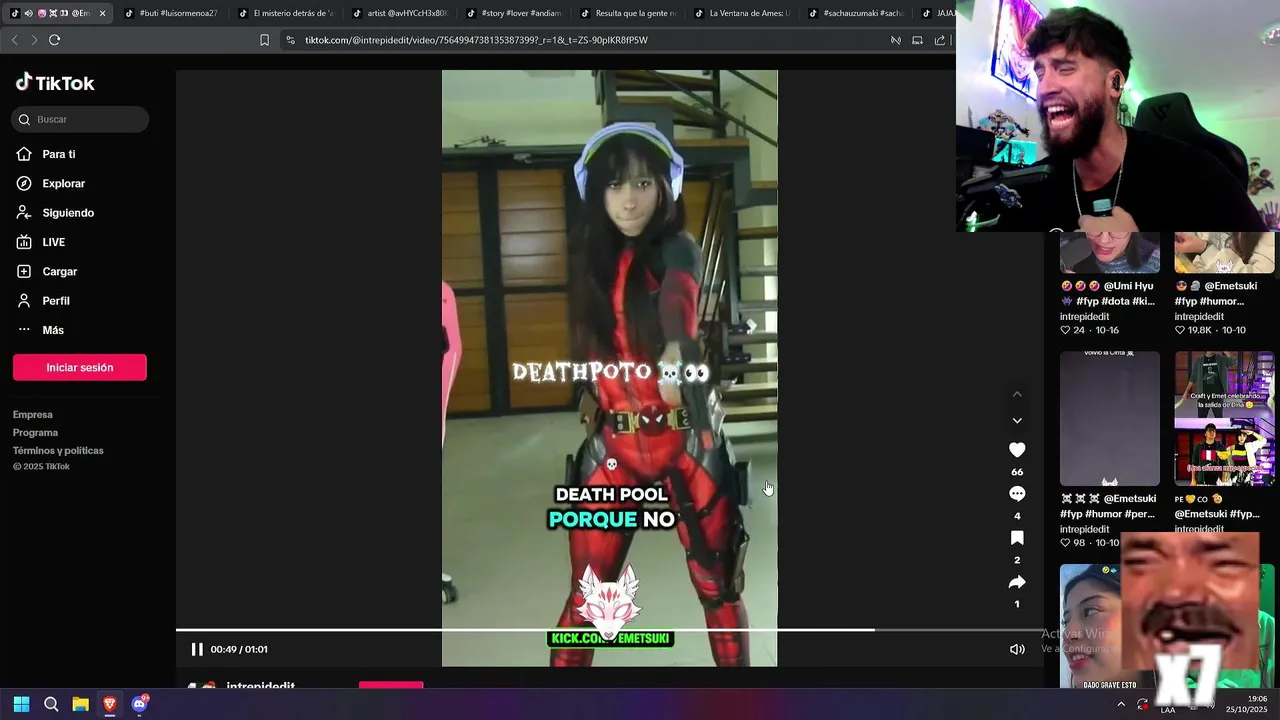Image resolution: width=1280 pixels, height=720 pixels.
Task: Switch to #story #lover #andiam tab
Action: click(x=513, y=13)
